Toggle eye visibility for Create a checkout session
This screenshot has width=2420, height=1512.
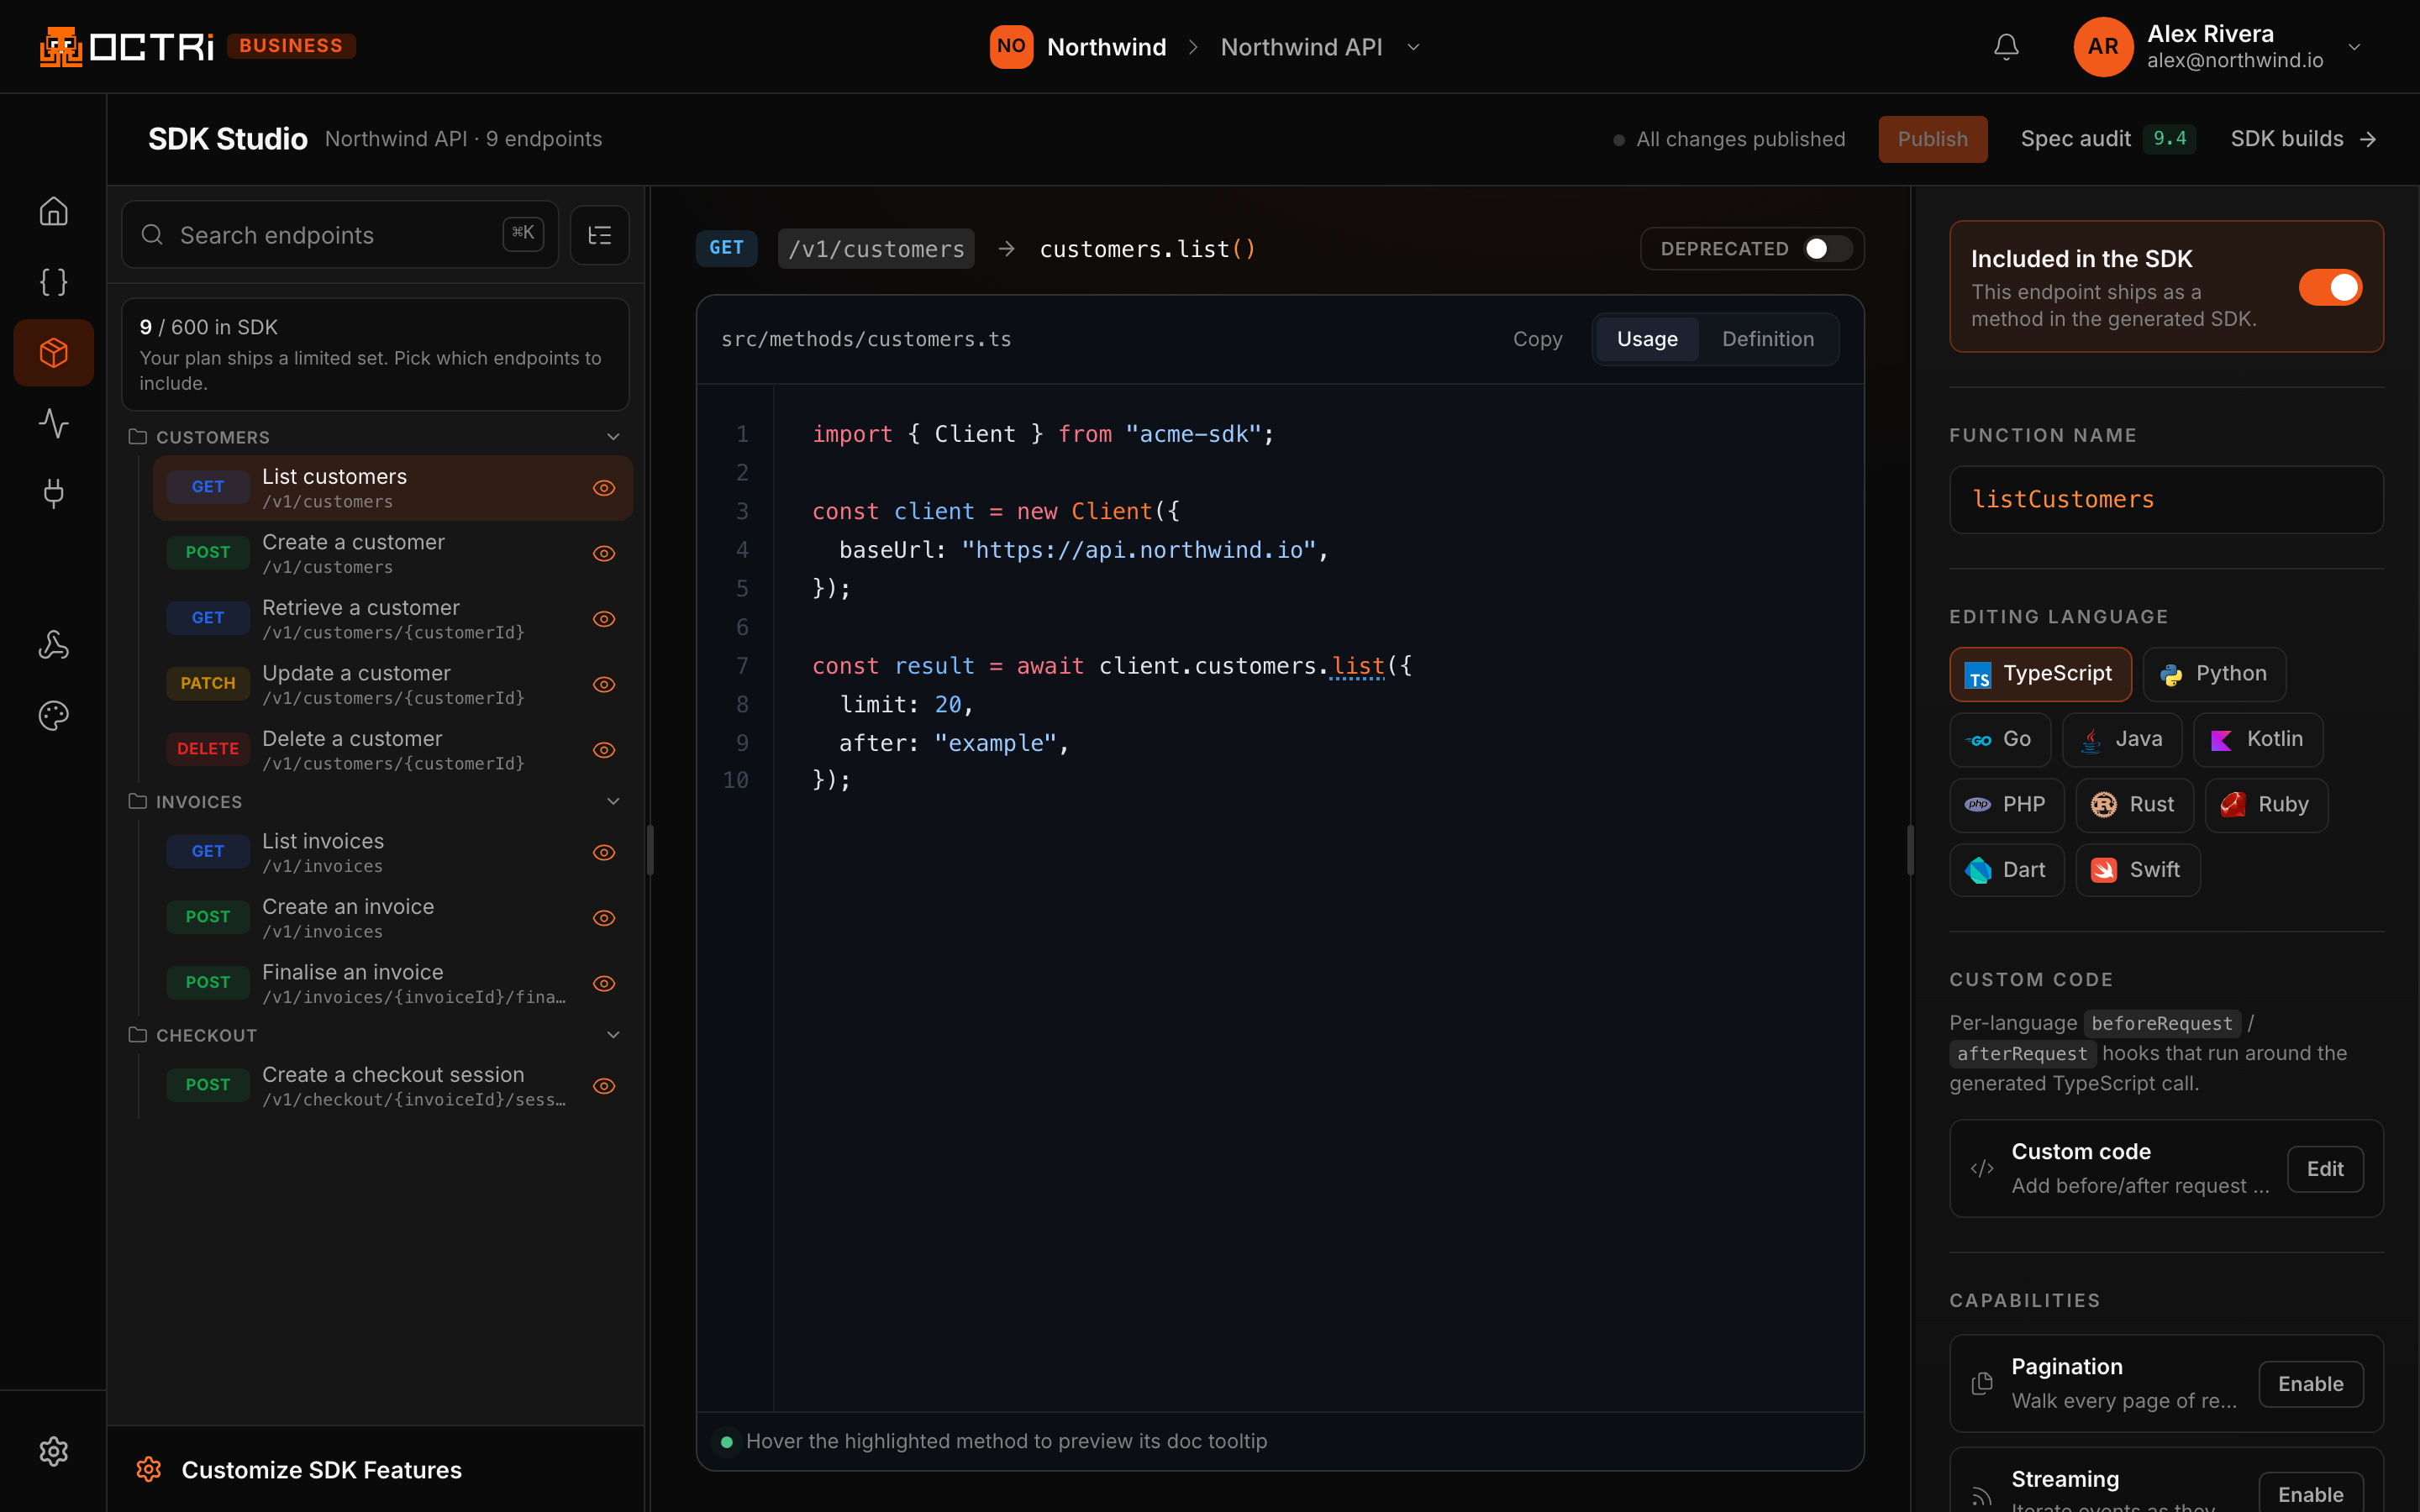click(x=604, y=1086)
